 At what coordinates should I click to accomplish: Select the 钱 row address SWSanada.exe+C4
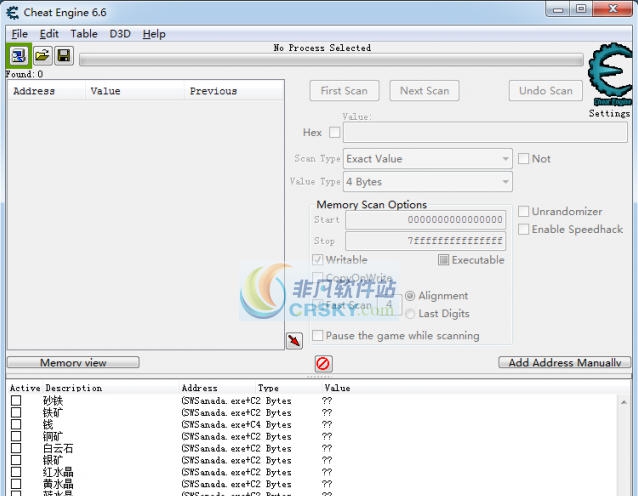pos(221,424)
